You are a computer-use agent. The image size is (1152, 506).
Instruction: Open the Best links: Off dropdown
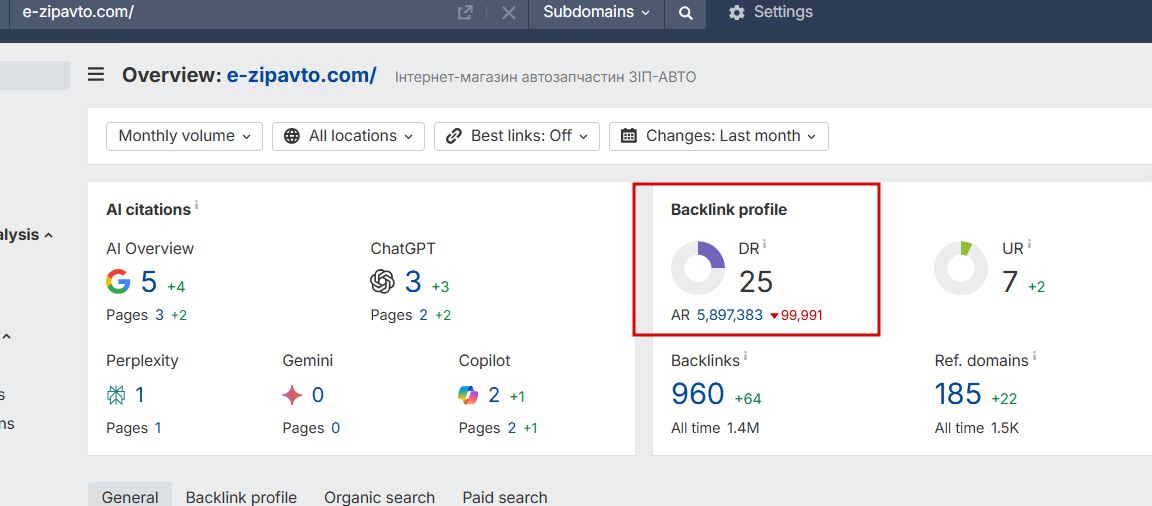point(517,136)
